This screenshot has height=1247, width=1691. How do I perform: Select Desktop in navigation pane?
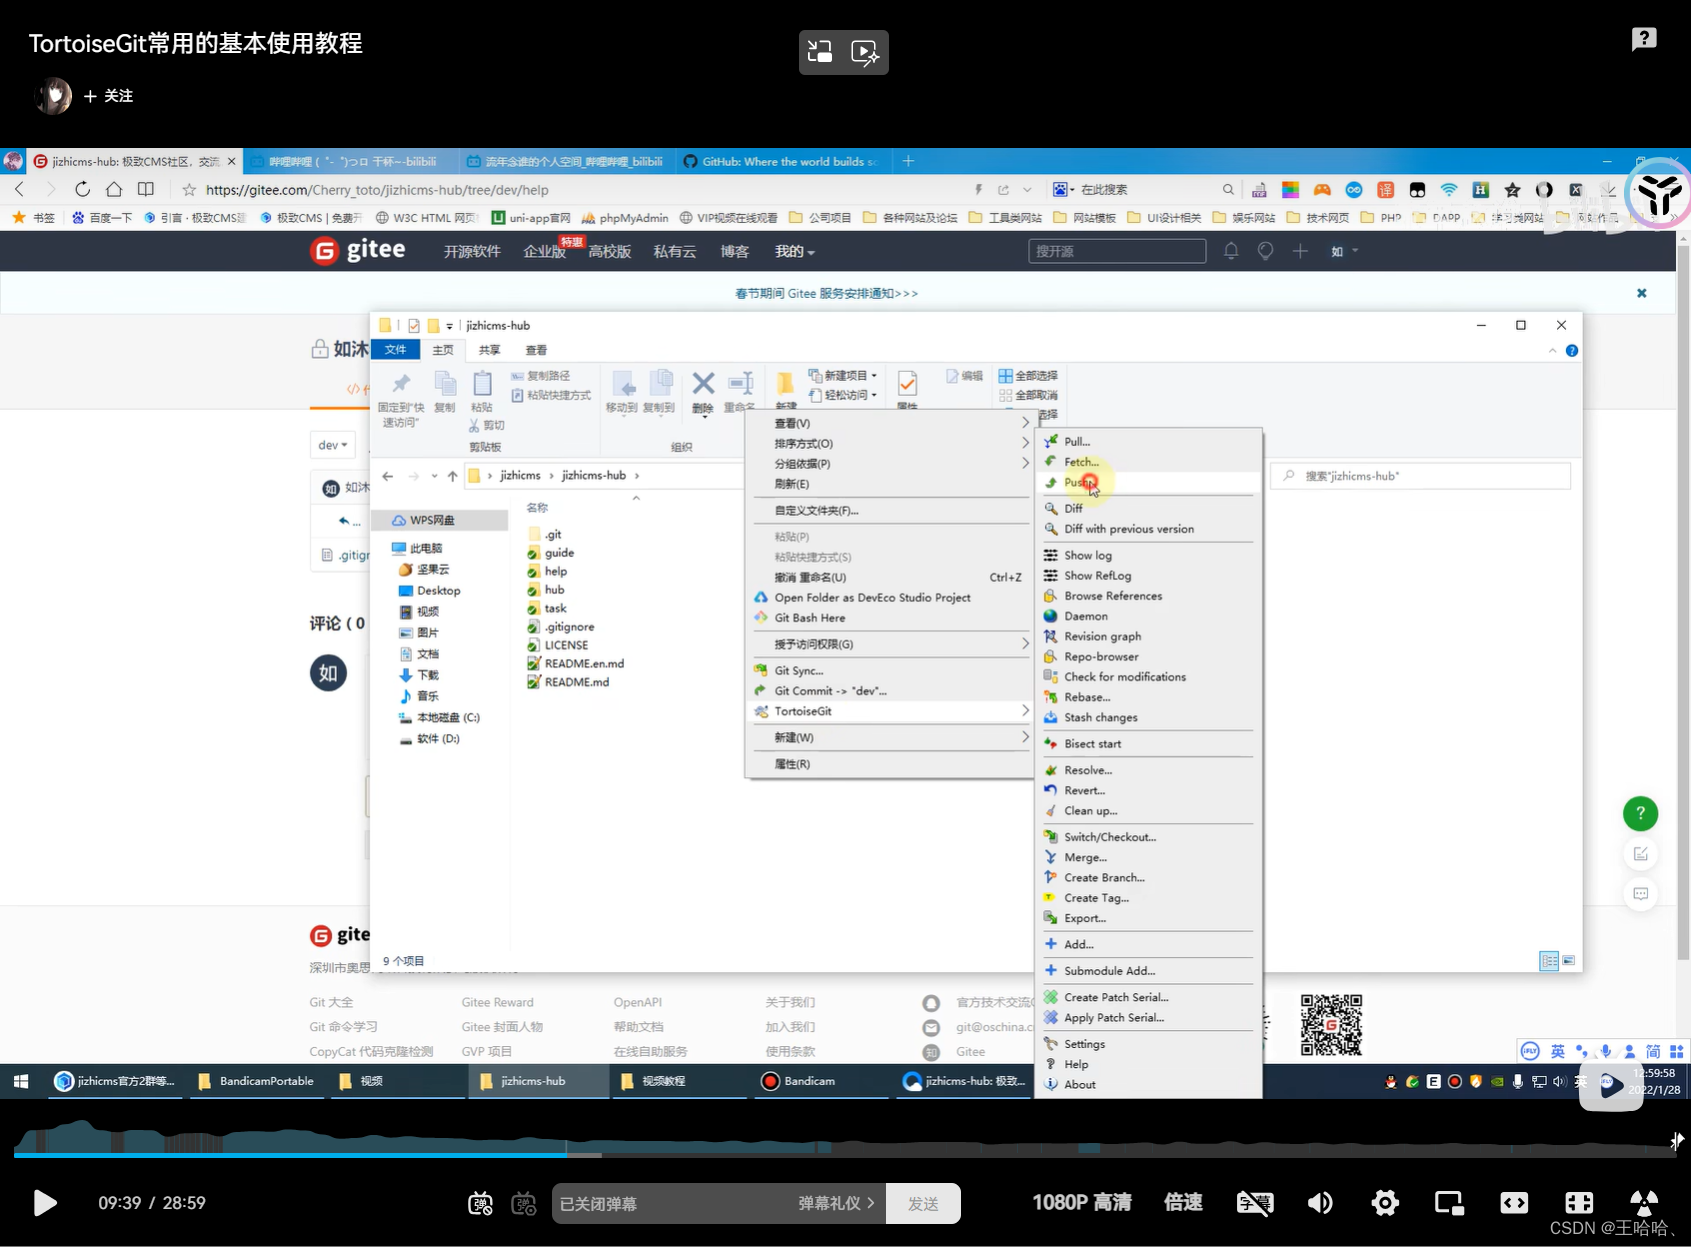(x=438, y=590)
